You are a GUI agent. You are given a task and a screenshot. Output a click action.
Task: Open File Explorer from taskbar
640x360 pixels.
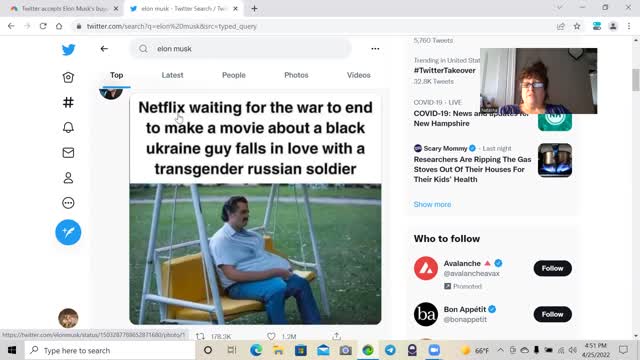(278, 350)
